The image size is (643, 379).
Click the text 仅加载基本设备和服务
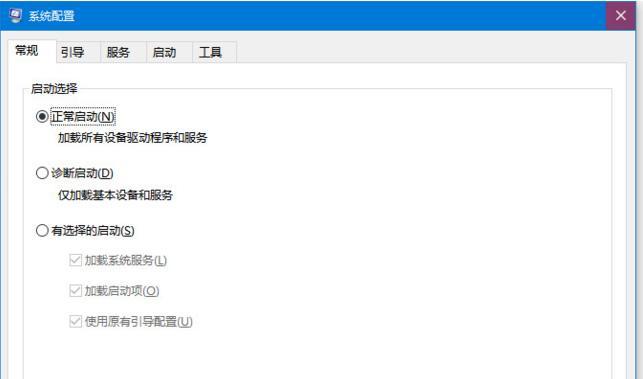(x=115, y=195)
